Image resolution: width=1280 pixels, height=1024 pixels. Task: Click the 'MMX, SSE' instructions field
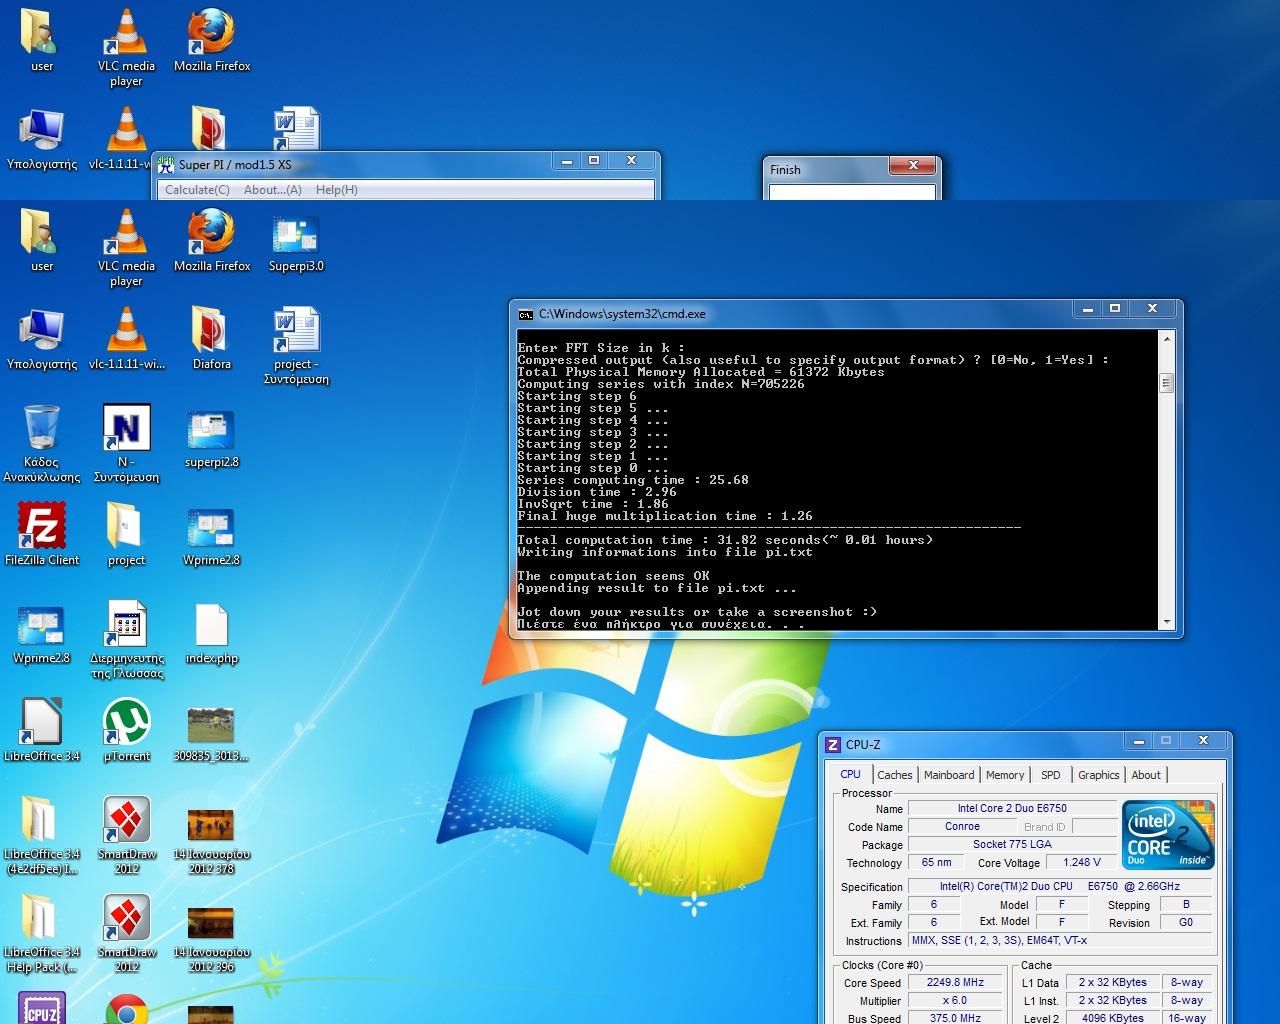click(1059, 940)
